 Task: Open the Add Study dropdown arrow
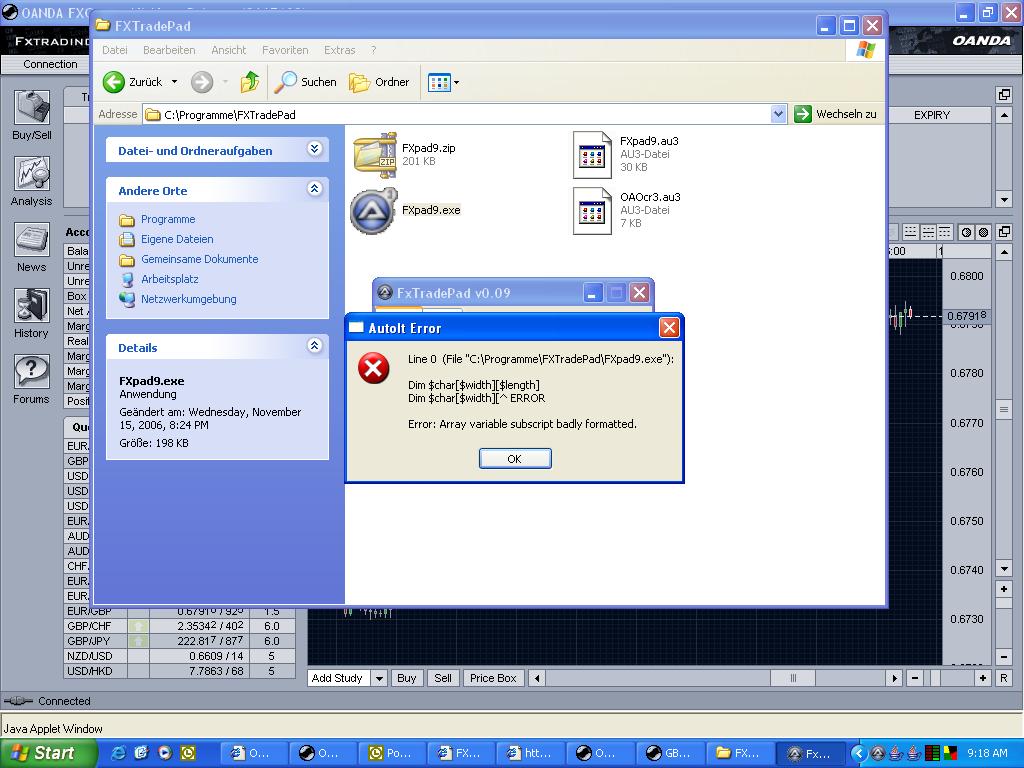[x=379, y=678]
